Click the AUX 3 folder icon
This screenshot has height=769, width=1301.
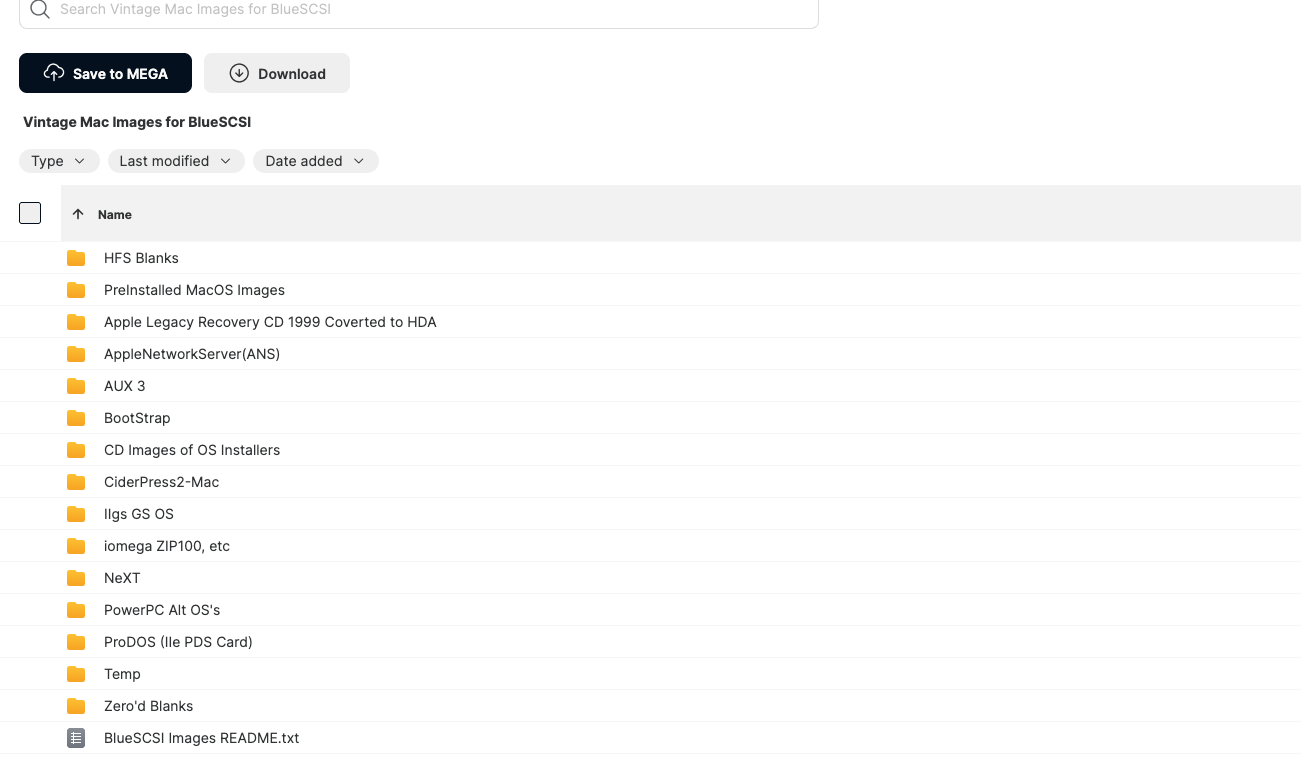[76, 386]
